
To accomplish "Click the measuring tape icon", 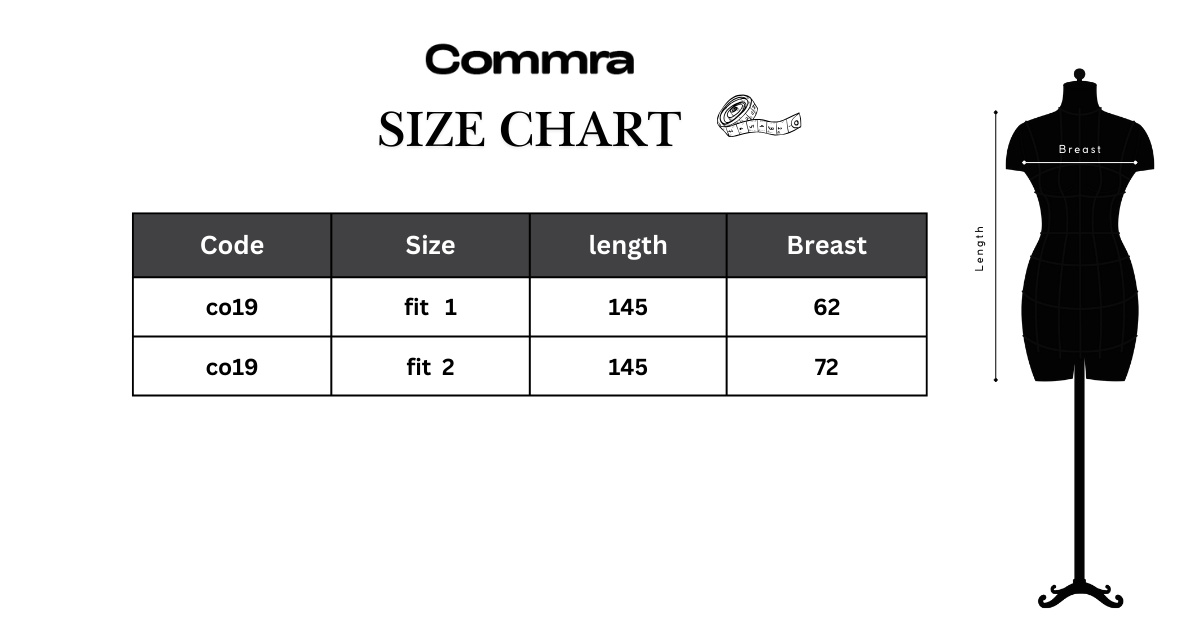I will point(760,117).
